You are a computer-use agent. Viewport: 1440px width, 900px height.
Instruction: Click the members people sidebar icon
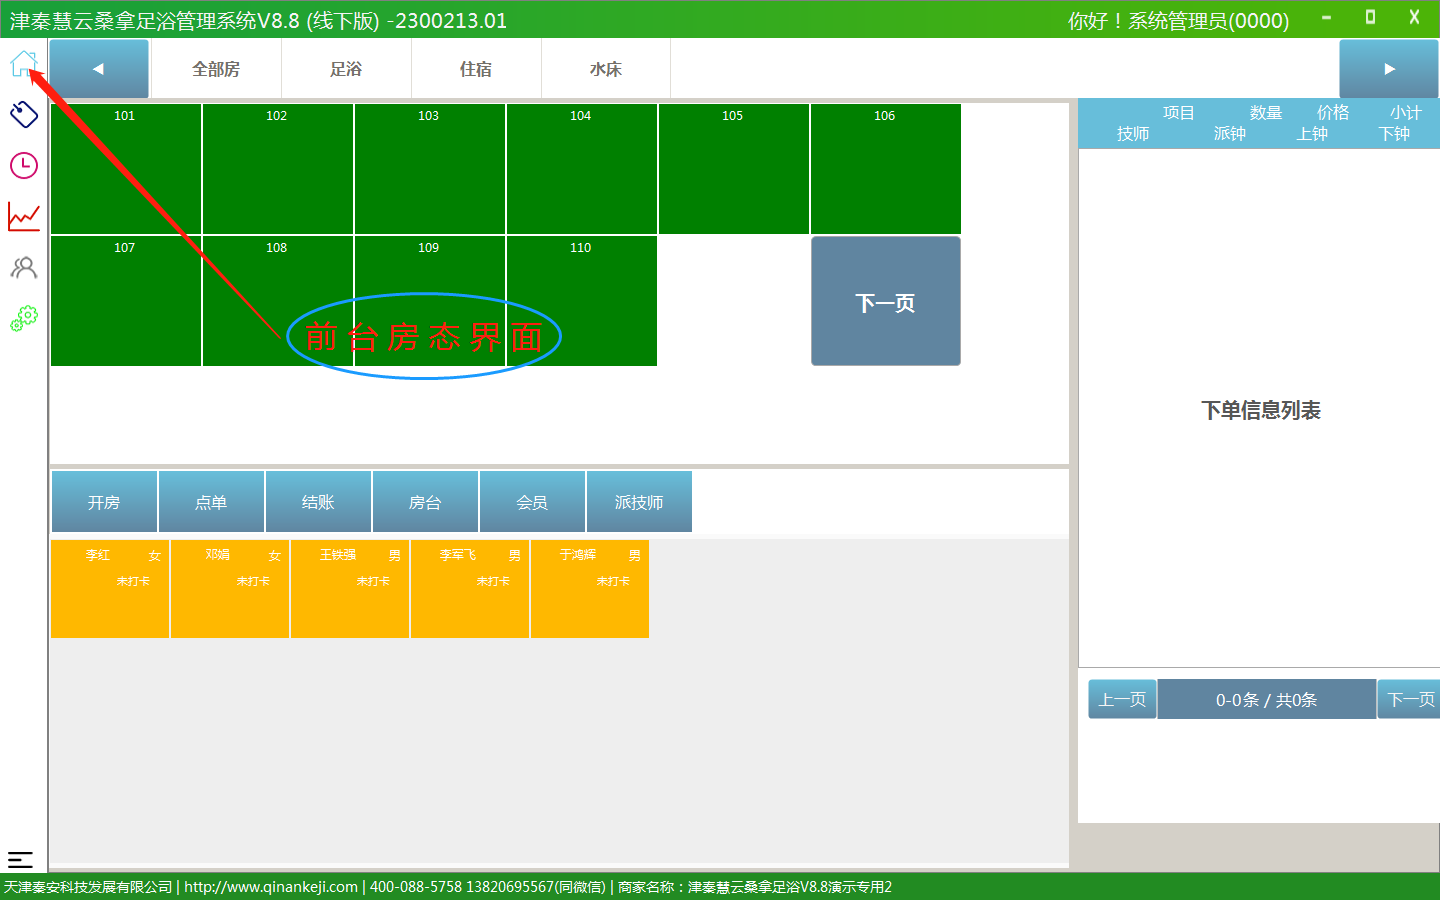coord(23,267)
